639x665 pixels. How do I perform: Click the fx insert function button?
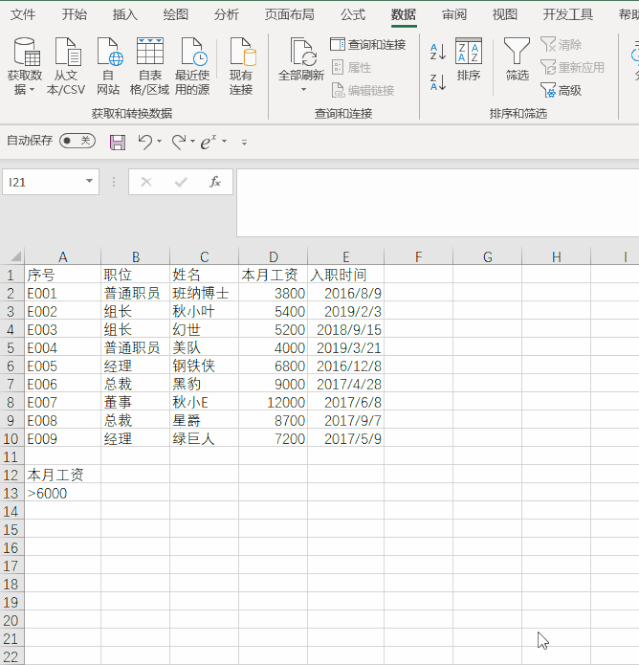(x=215, y=182)
